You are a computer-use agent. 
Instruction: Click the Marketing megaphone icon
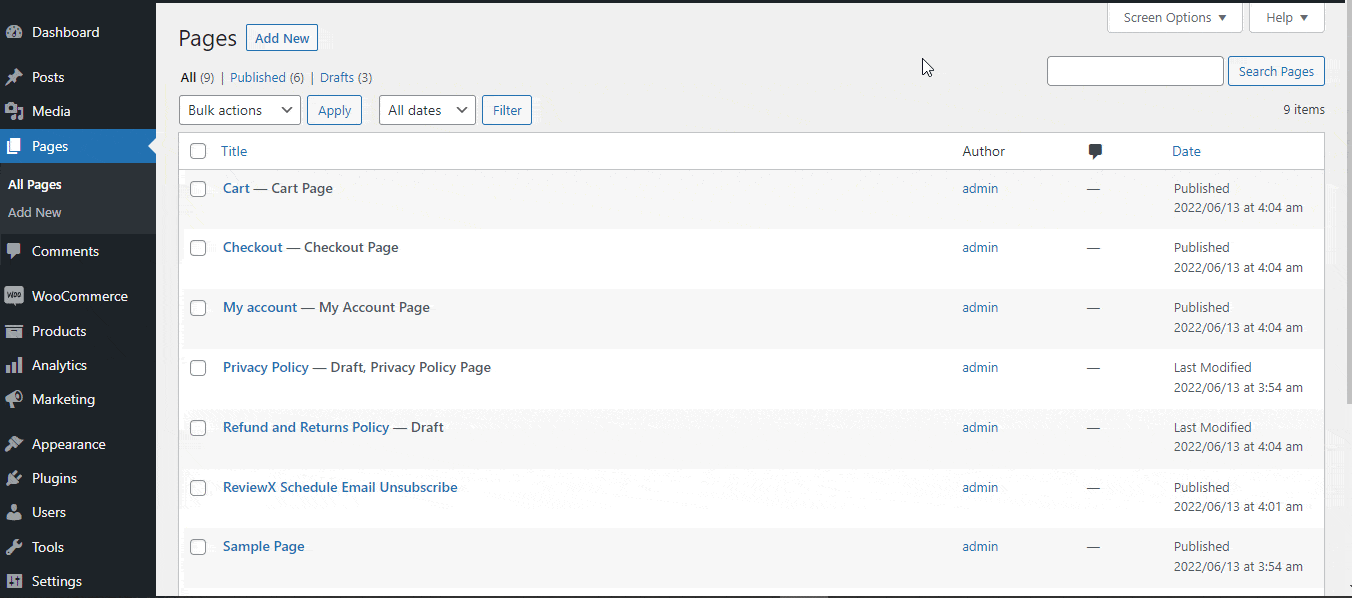click(x=14, y=399)
